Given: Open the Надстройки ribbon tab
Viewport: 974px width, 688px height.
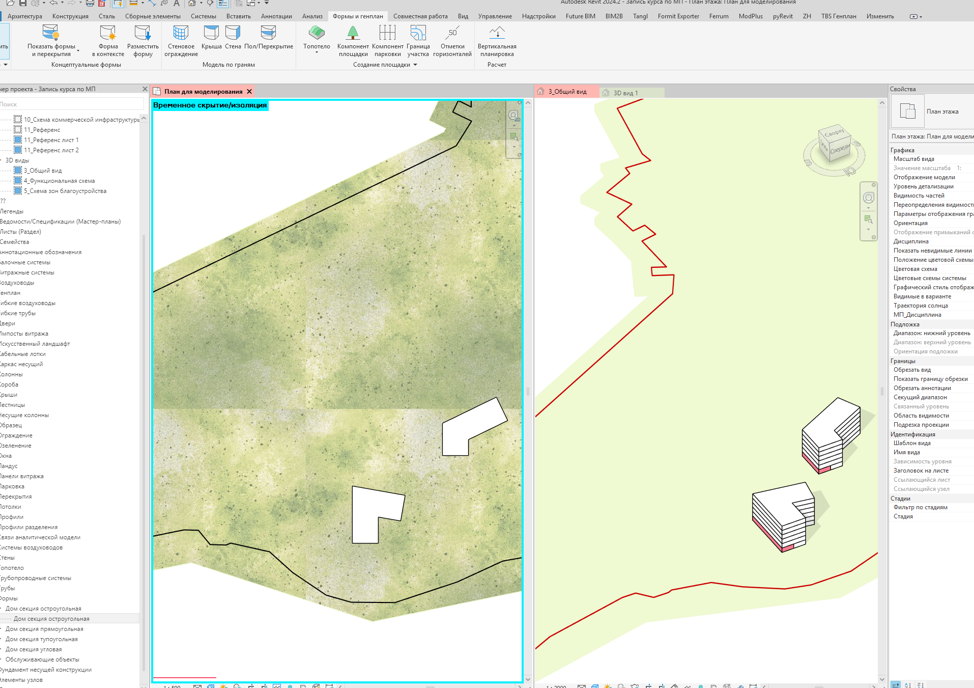Looking at the screenshot, I should click(539, 16).
